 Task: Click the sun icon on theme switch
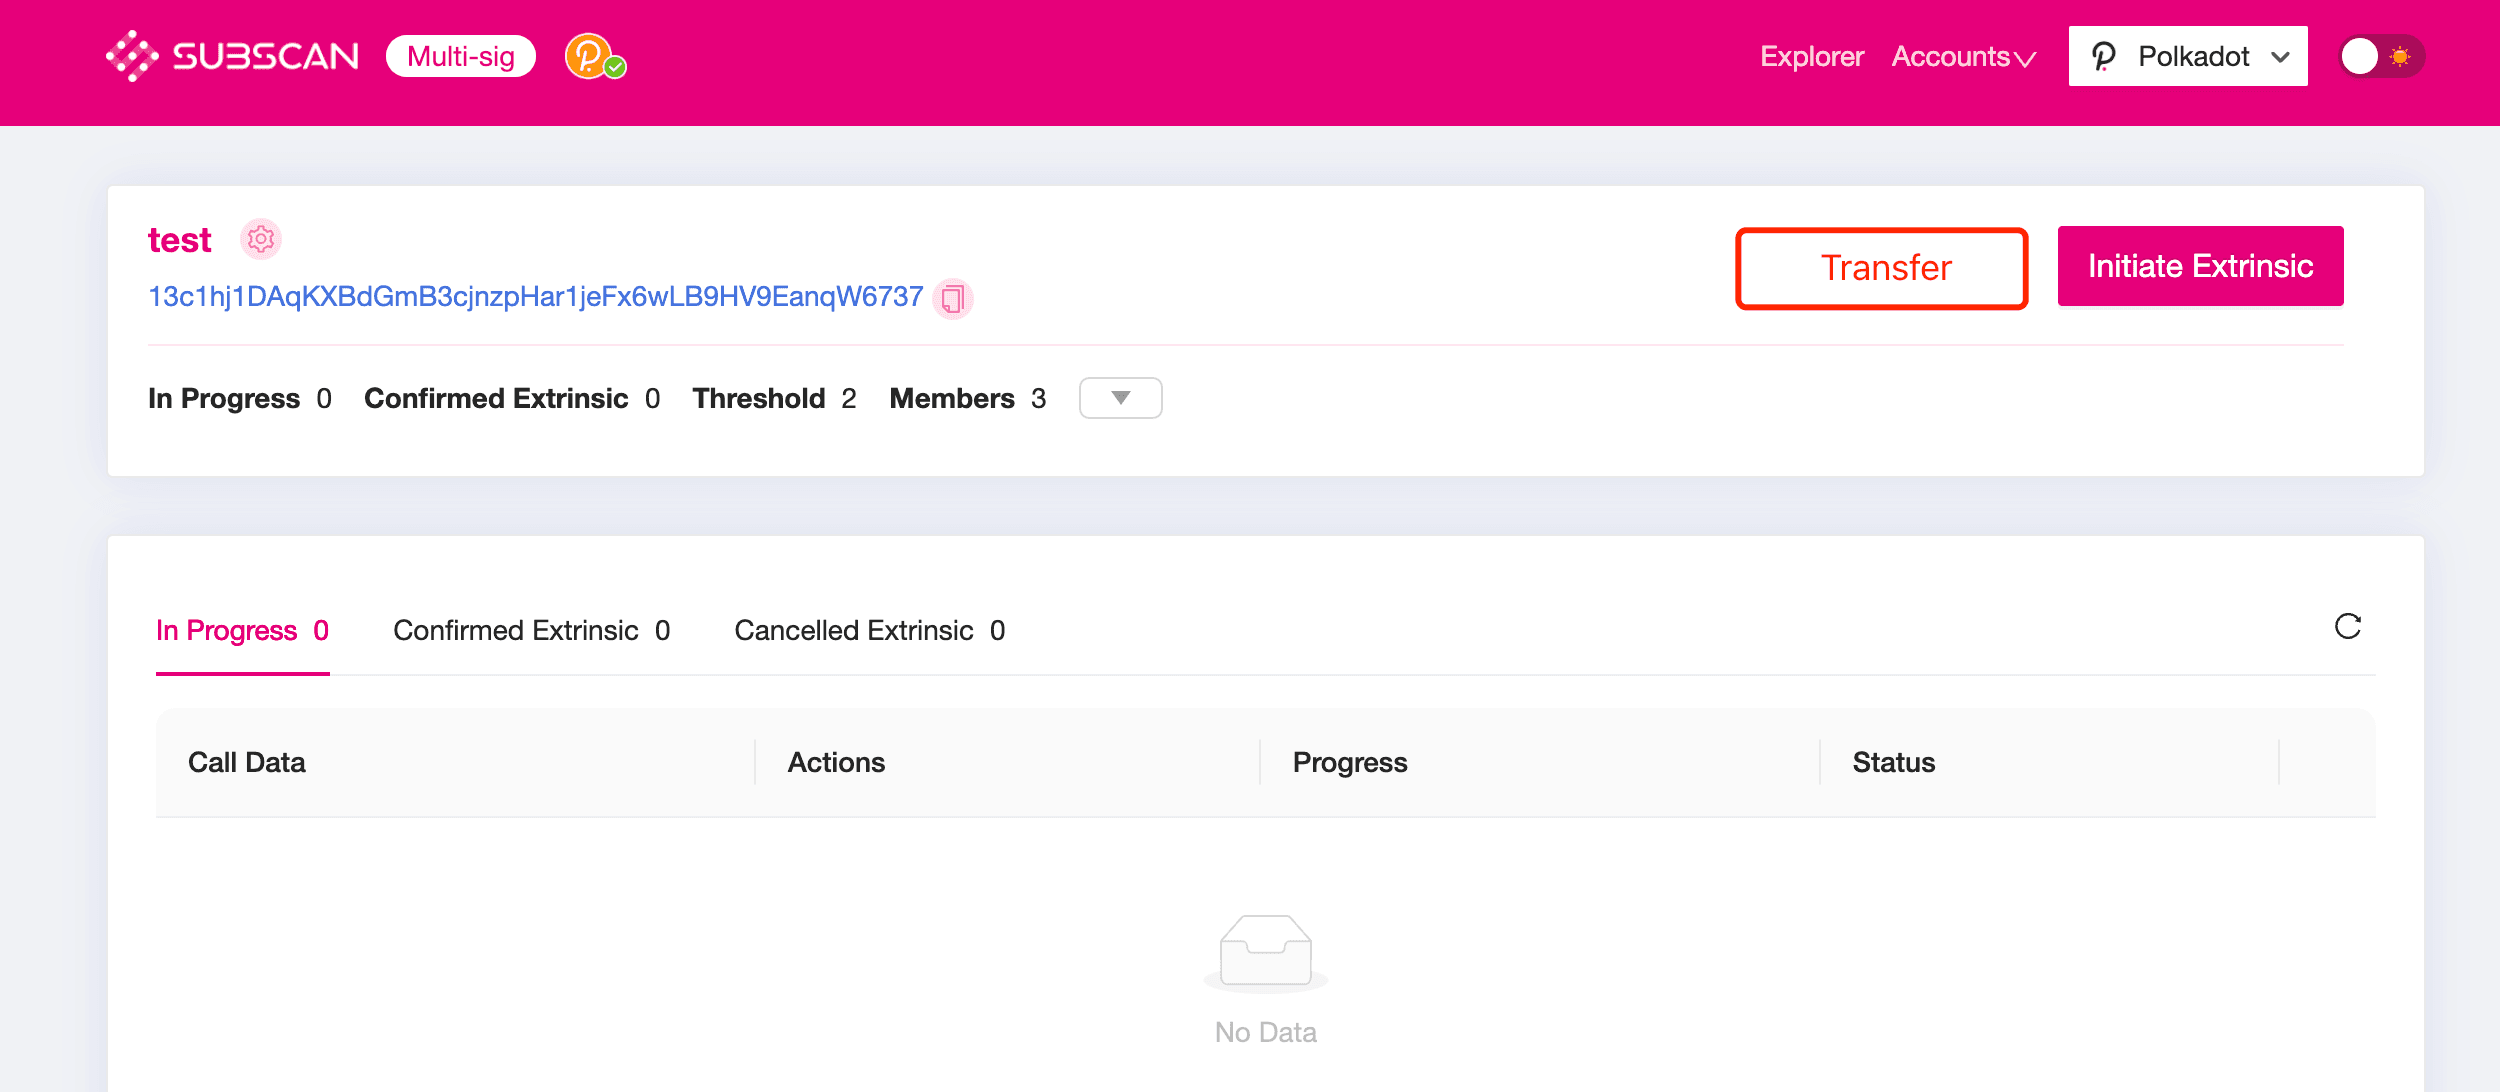(2400, 57)
